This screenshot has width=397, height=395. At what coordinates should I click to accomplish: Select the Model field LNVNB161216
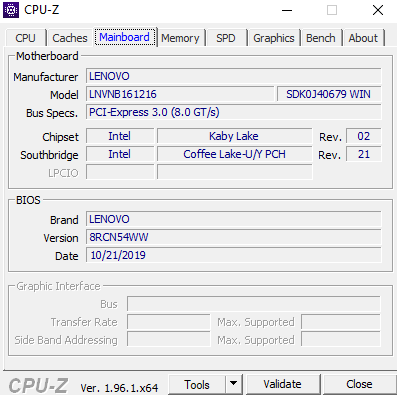(180, 94)
